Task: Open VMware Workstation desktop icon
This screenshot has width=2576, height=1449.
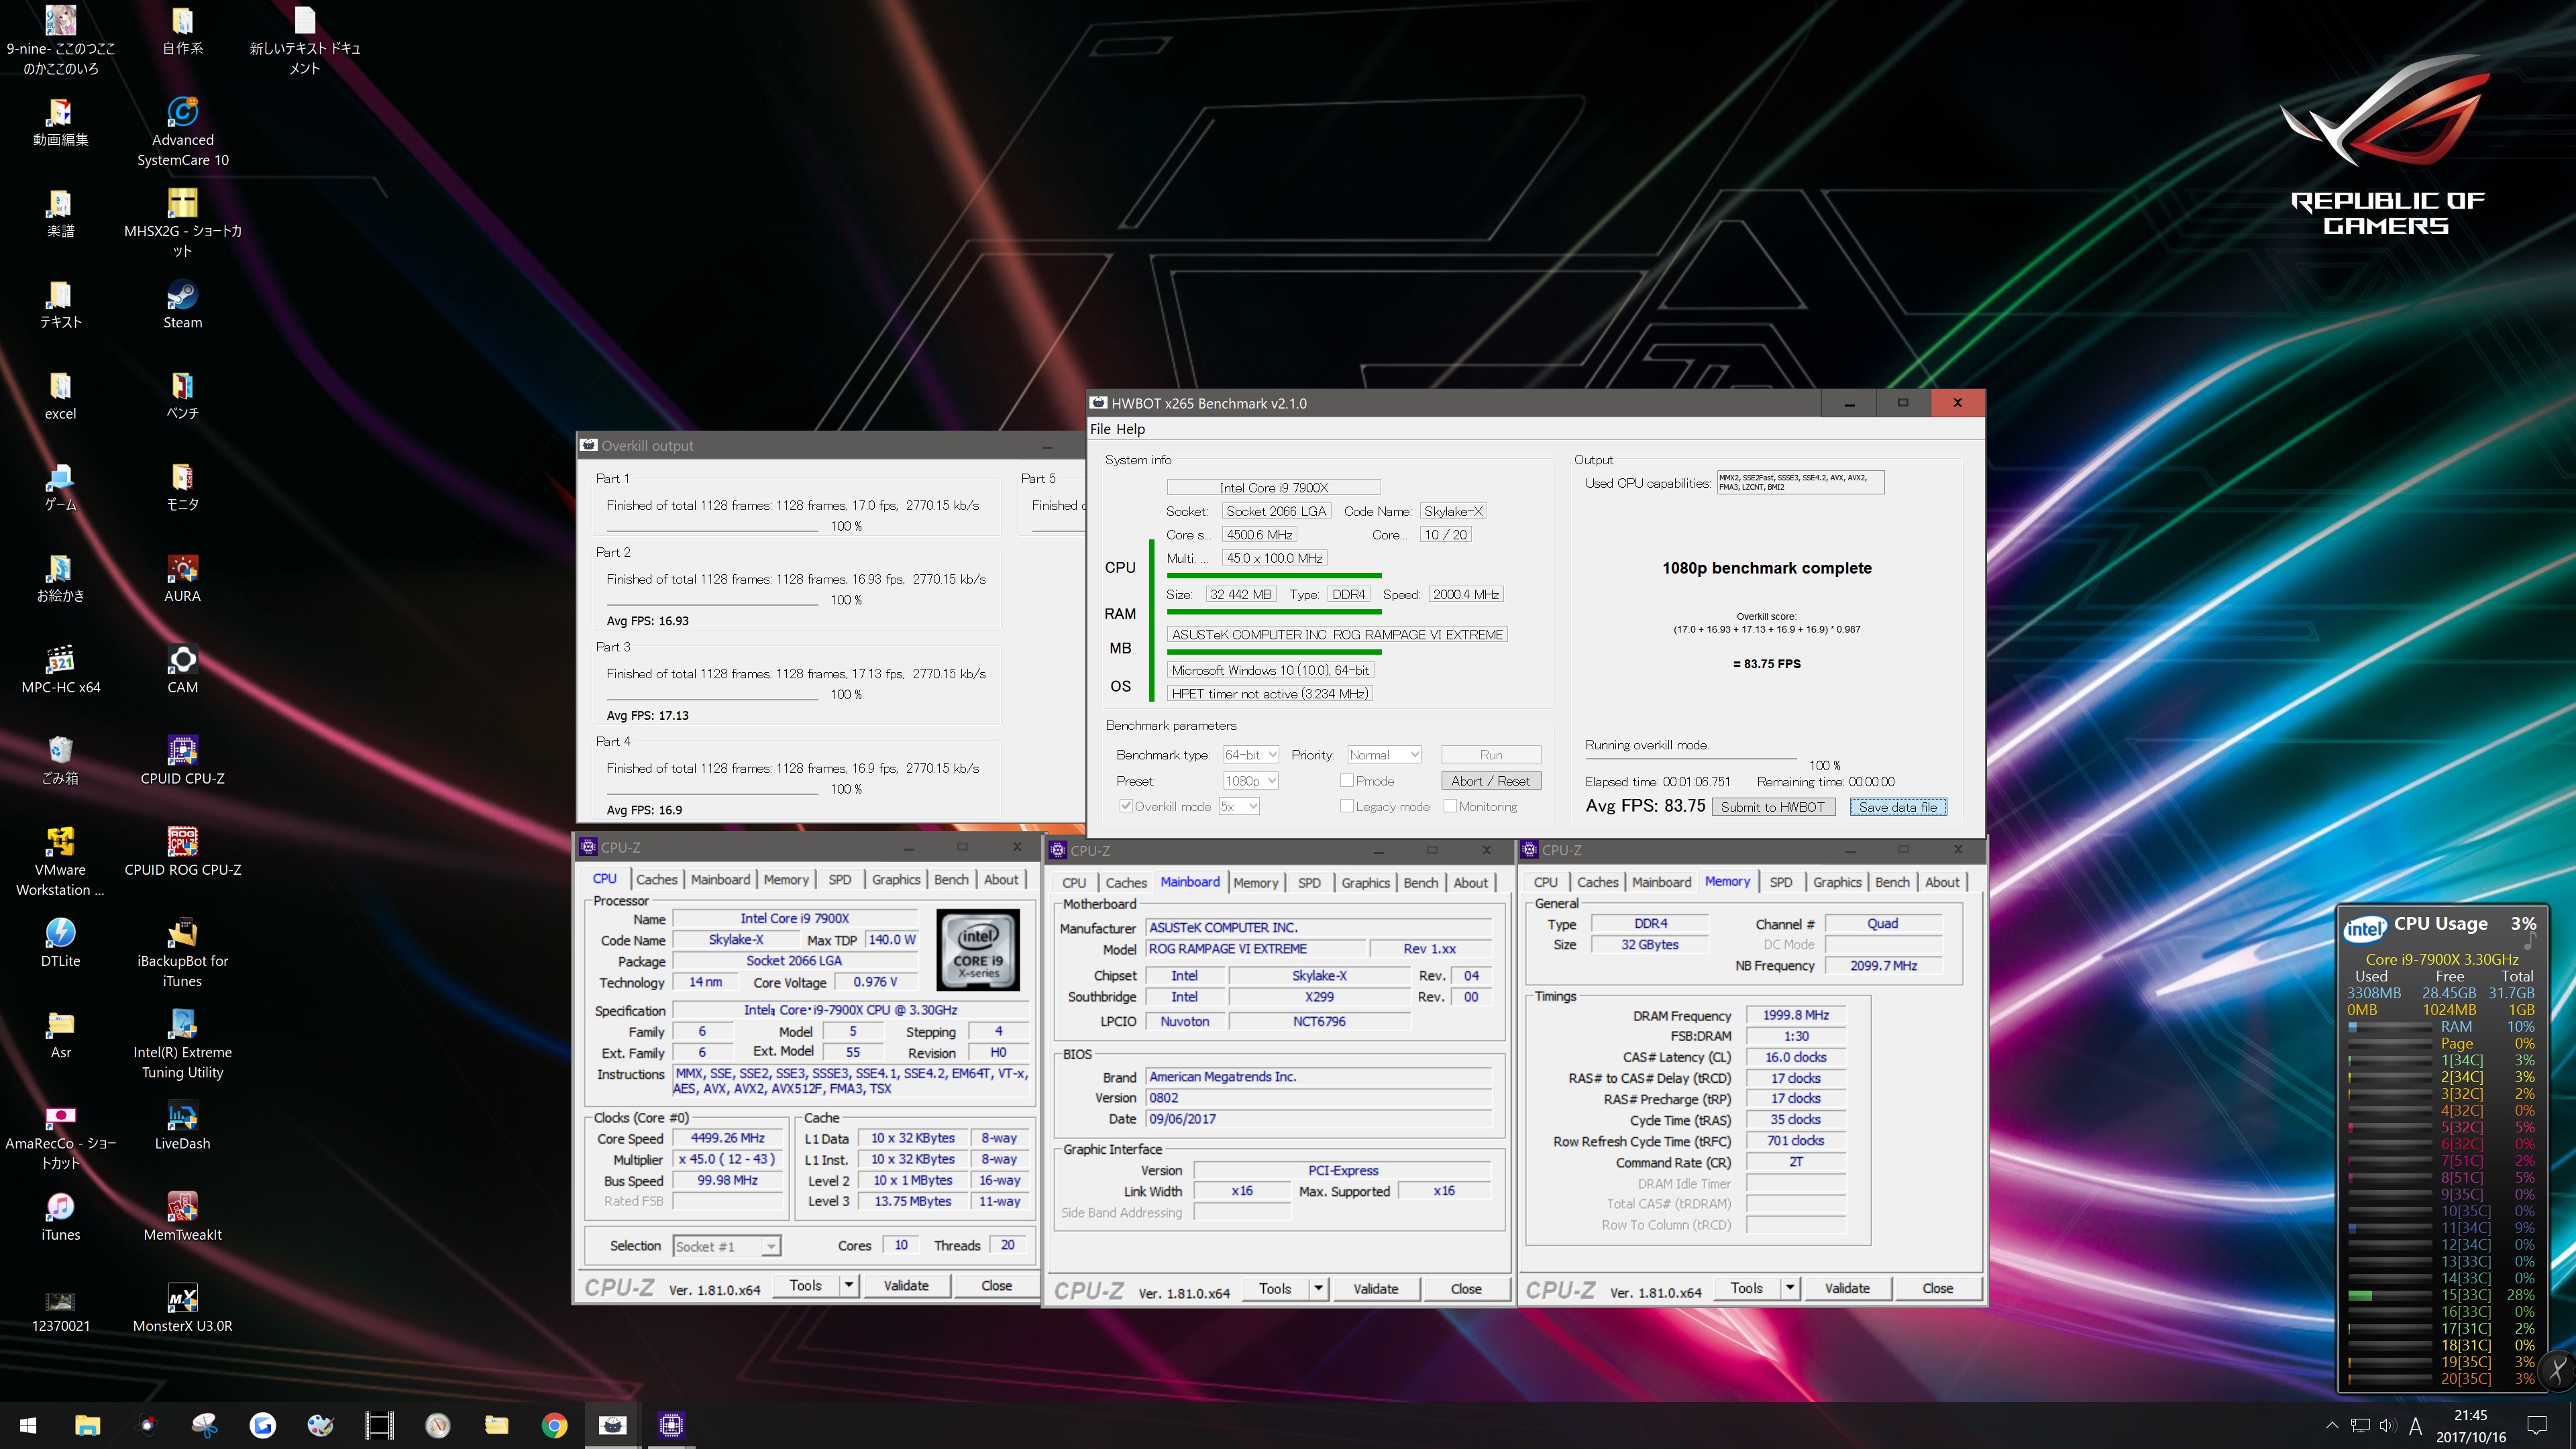Action: point(61,861)
